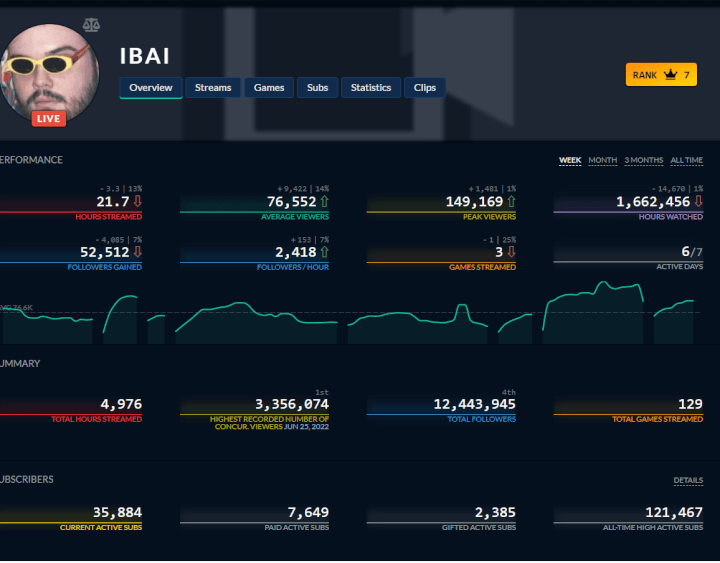Click the HOURS STREAMED label

coord(109,217)
